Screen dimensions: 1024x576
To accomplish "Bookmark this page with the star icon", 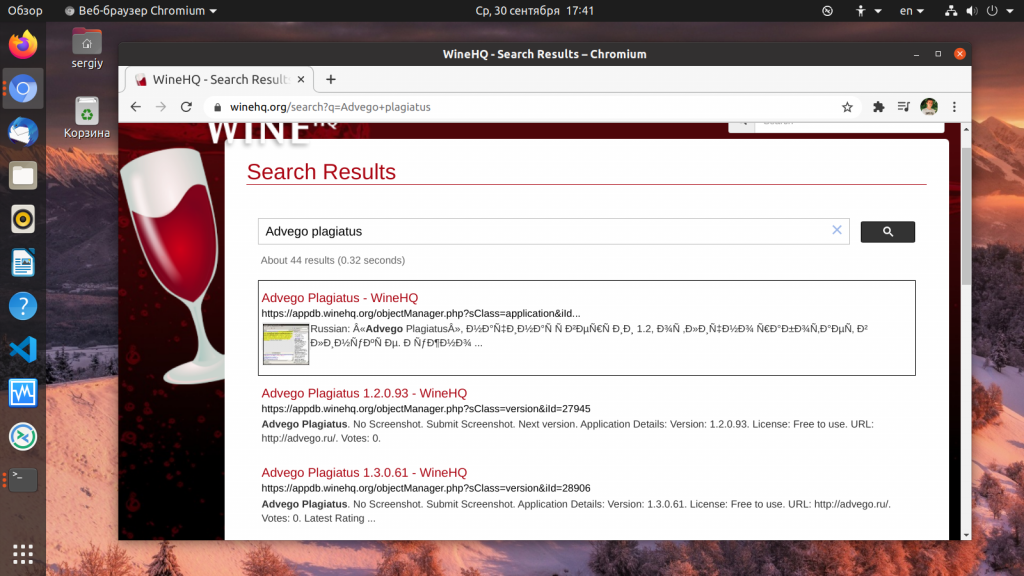I will point(847,107).
